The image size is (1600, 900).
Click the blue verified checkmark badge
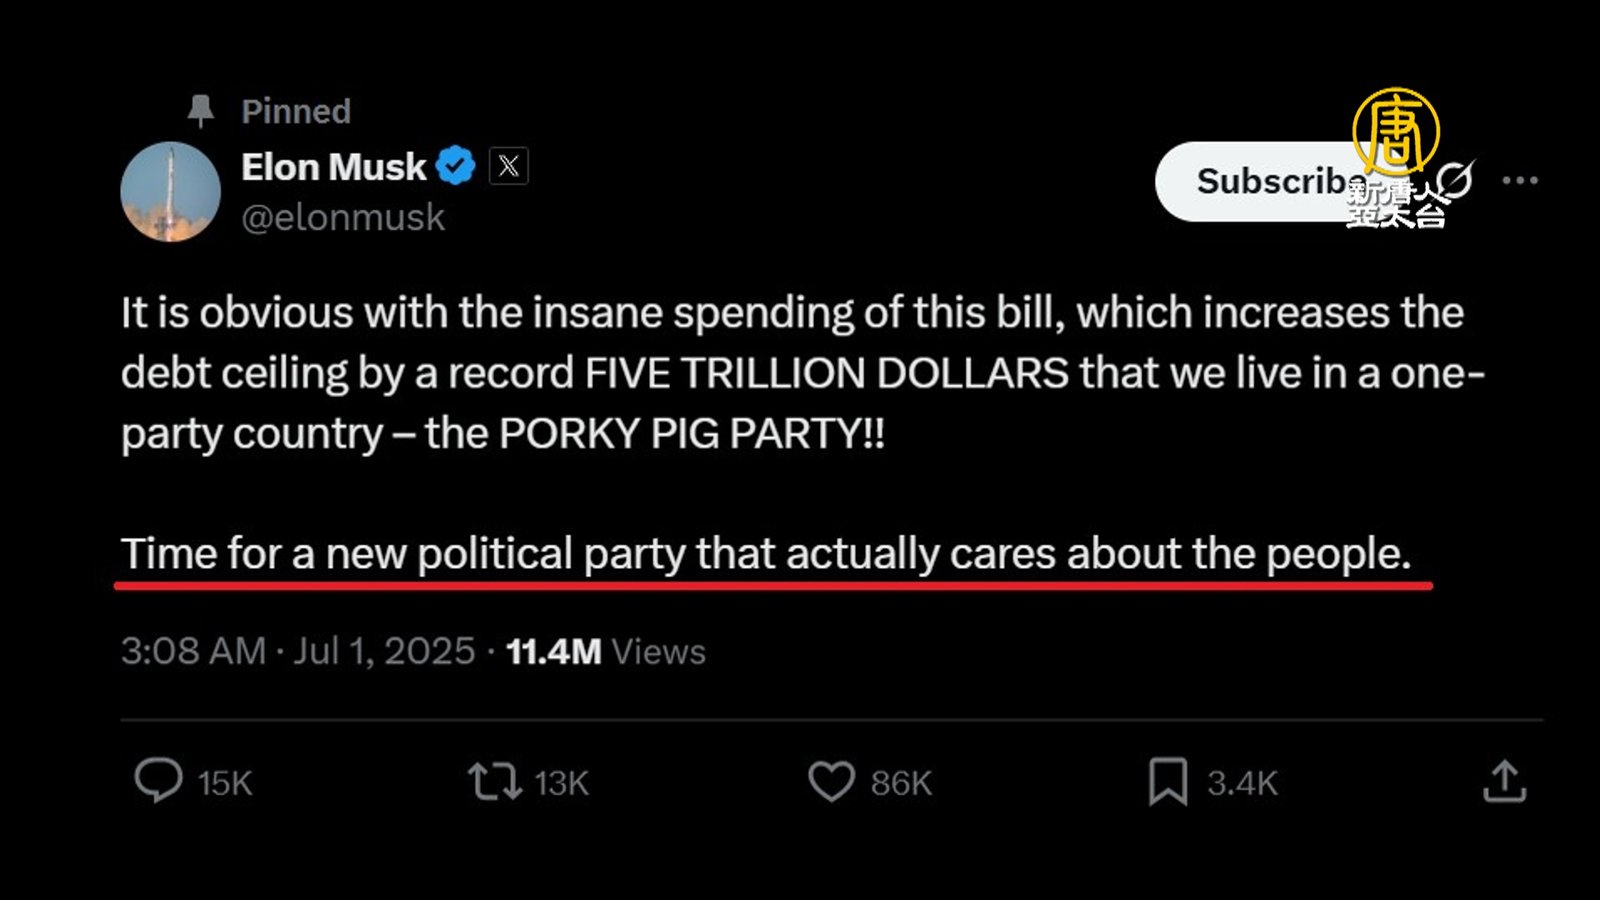click(x=456, y=166)
